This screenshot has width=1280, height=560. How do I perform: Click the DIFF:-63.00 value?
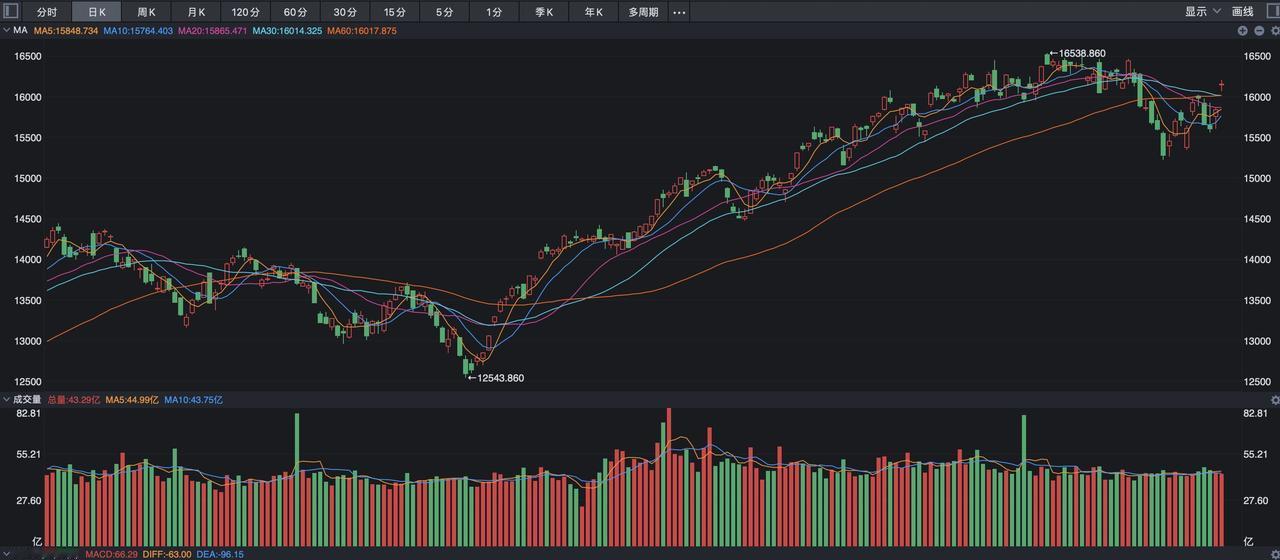click(167, 554)
